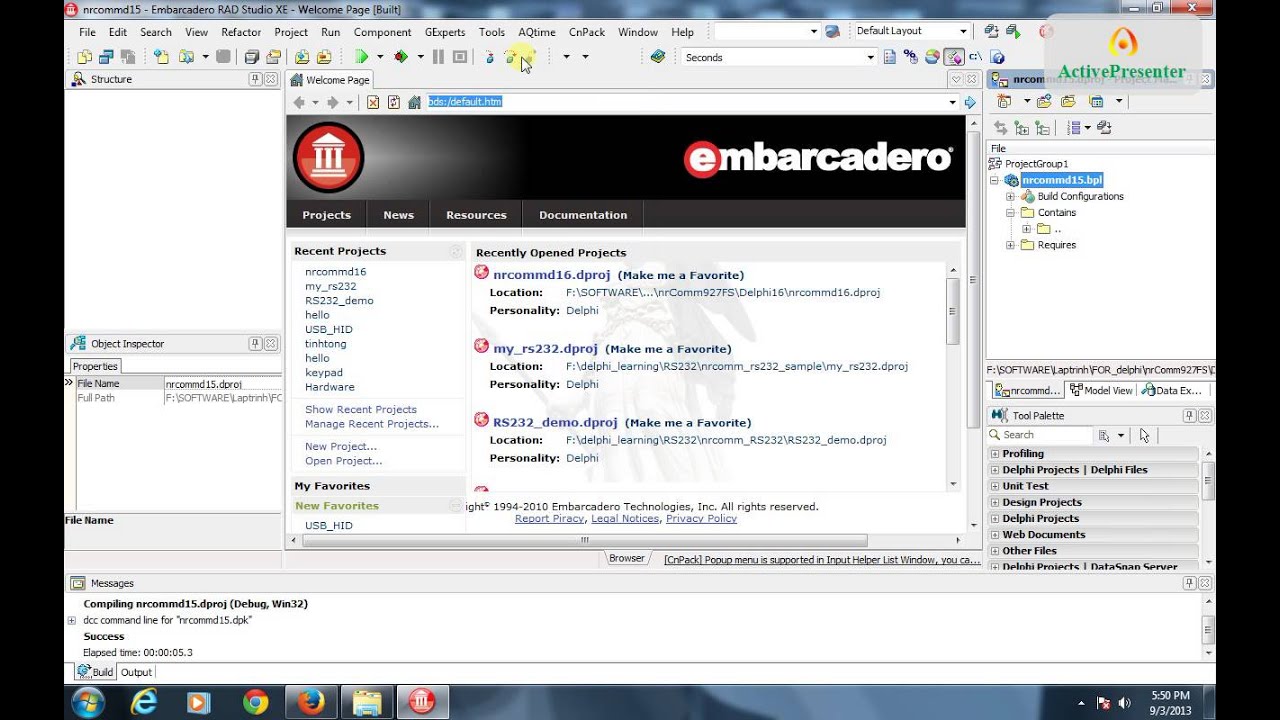Click the Add File to Project icon
Viewport: 1280px width, 720px height.
coord(301,57)
